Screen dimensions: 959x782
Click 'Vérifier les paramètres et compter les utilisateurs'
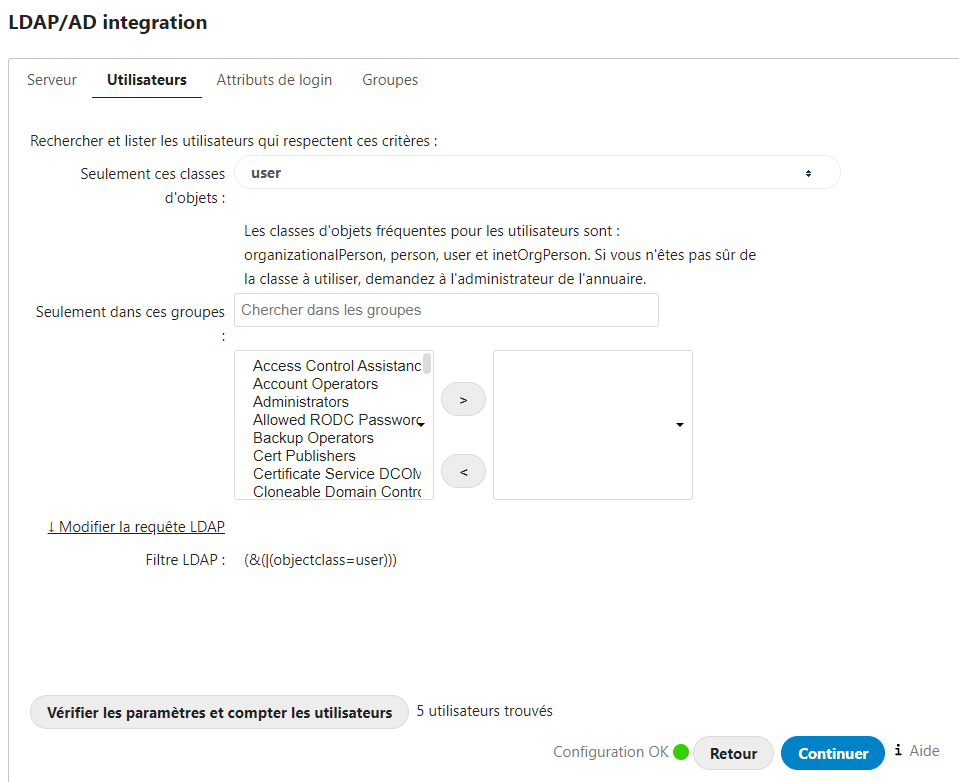point(219,712)
